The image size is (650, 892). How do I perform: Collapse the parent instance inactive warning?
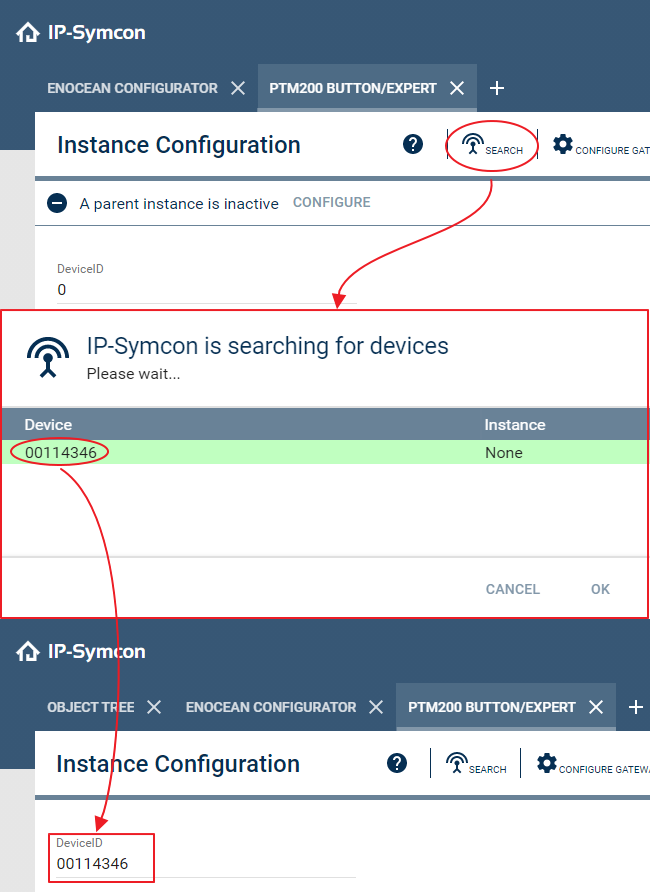(x=57, y=202)
